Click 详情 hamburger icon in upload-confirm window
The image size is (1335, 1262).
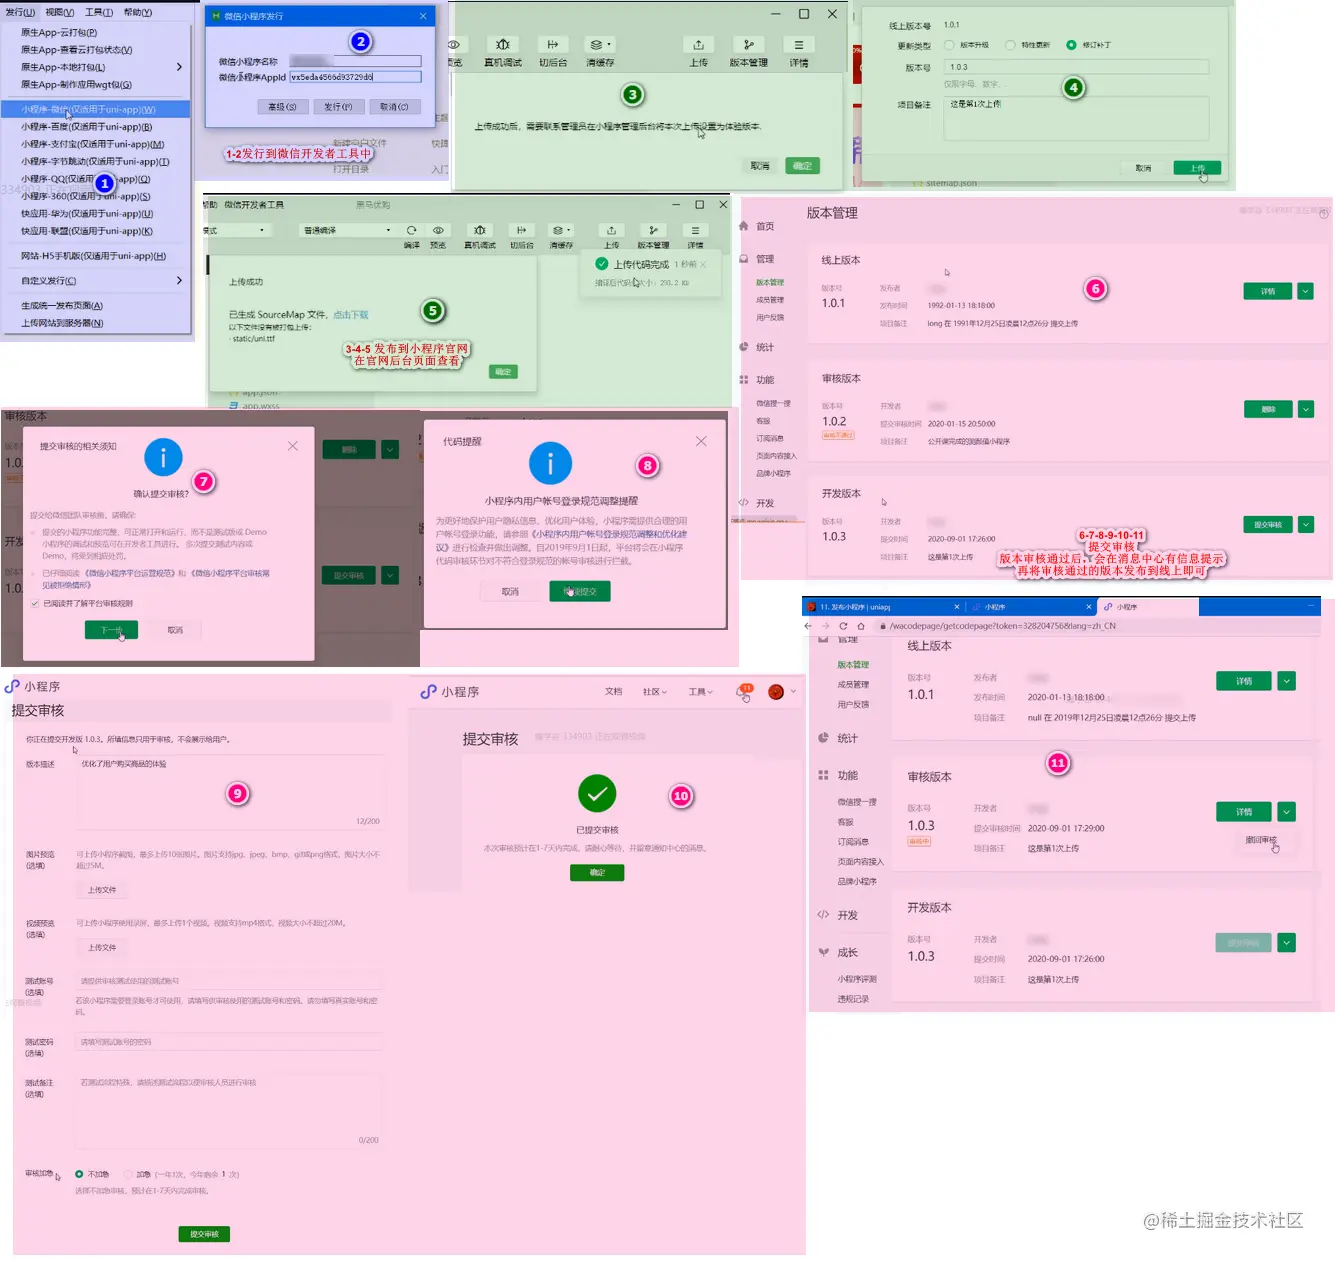798,44
